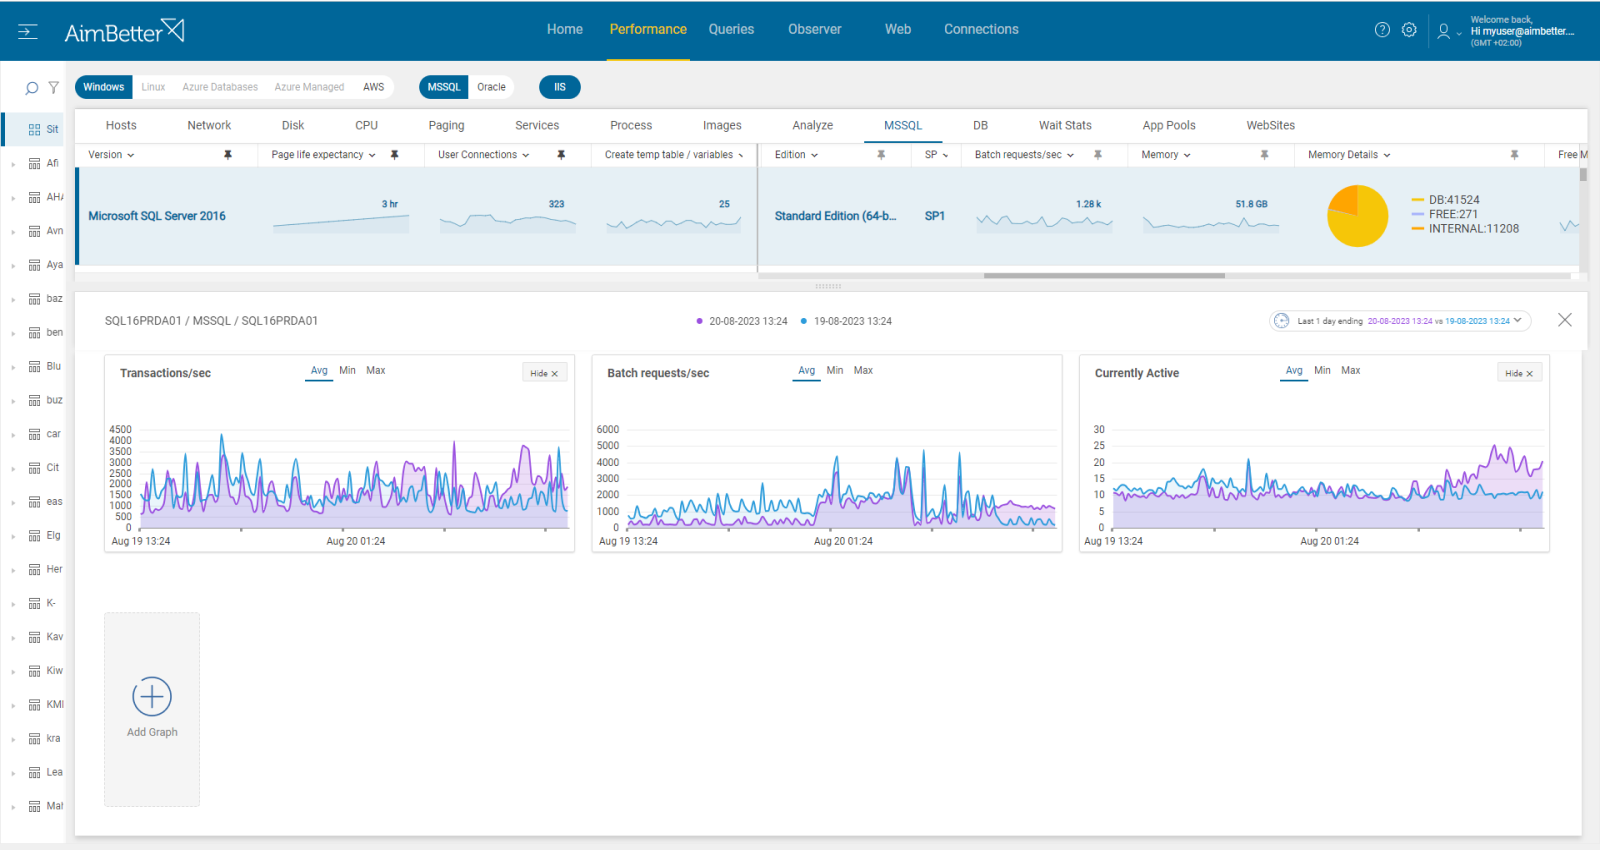Toggle the AWS platform filter
This screenshot has width=1600, height=850.
click(373, 87)
